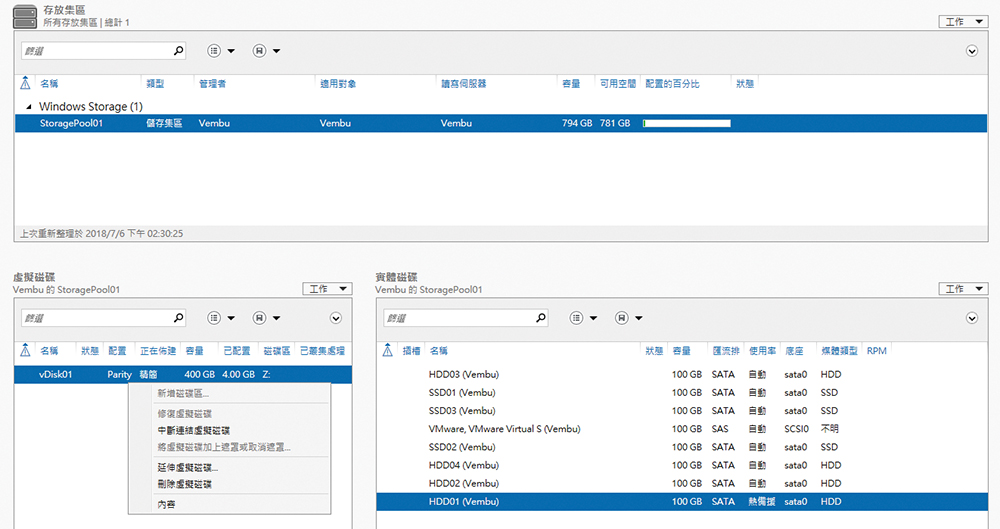
Task: Sort physical disks by 插槽 column
Action: point(411,351)
